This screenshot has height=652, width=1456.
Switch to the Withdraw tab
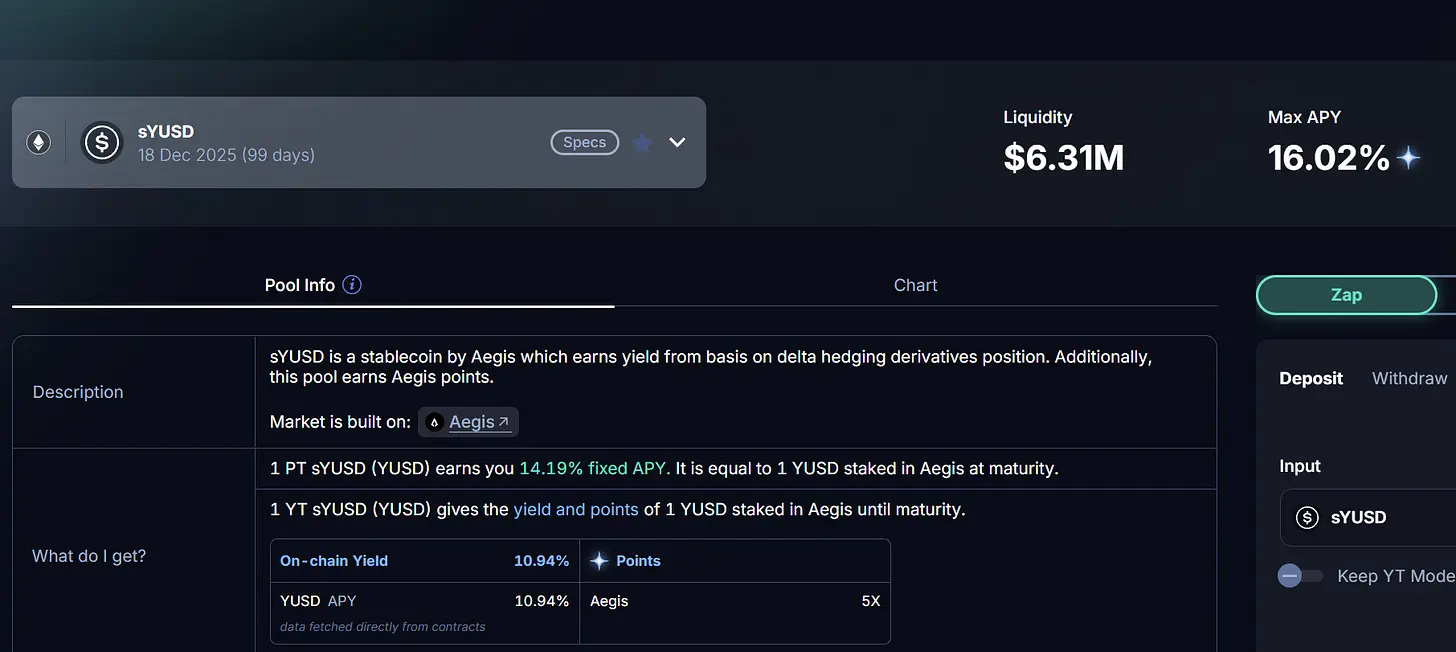1409,378
